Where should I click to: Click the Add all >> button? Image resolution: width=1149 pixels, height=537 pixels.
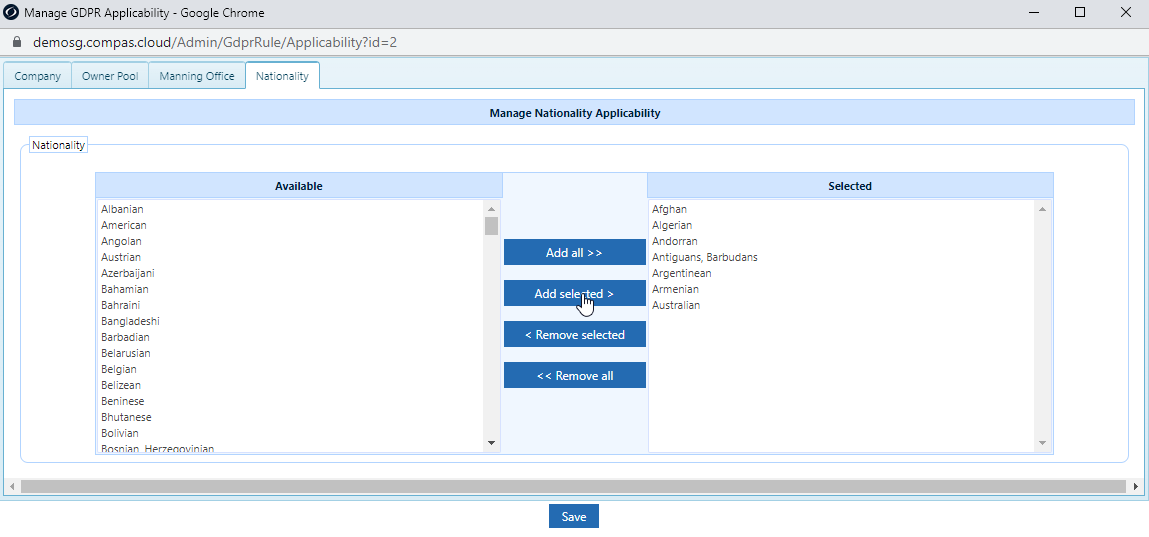point(574,253)
